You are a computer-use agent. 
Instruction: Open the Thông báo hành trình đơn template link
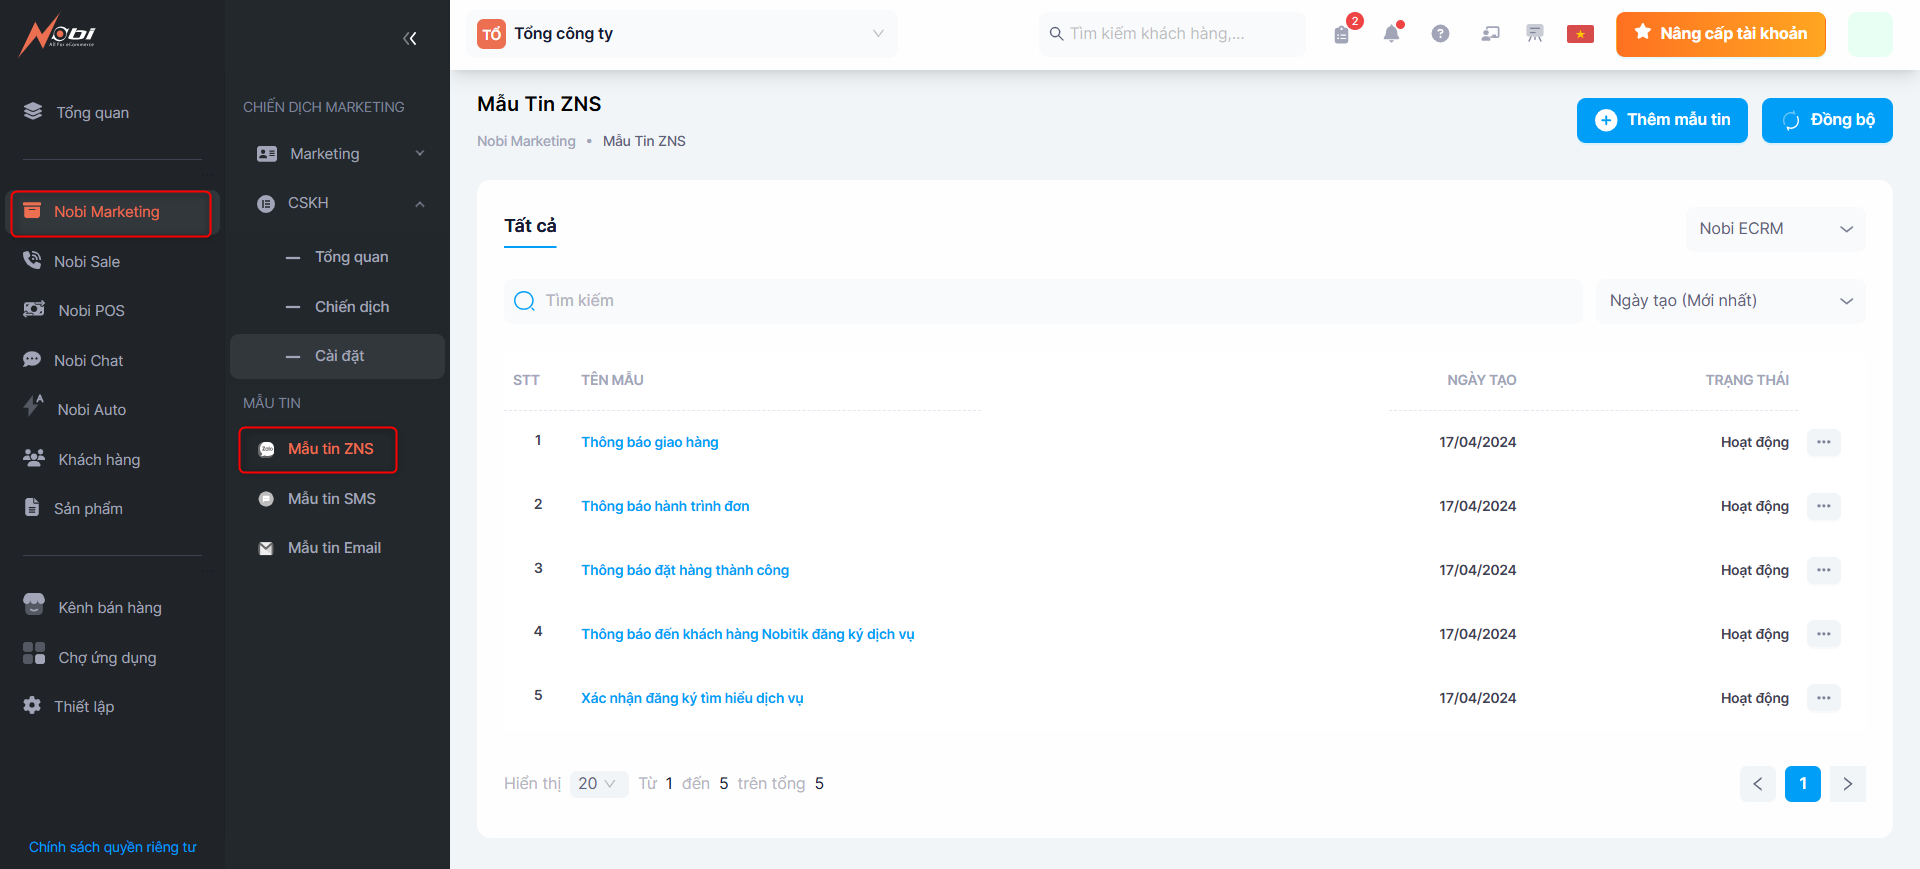pyautogui.click(x=665, y=506)
